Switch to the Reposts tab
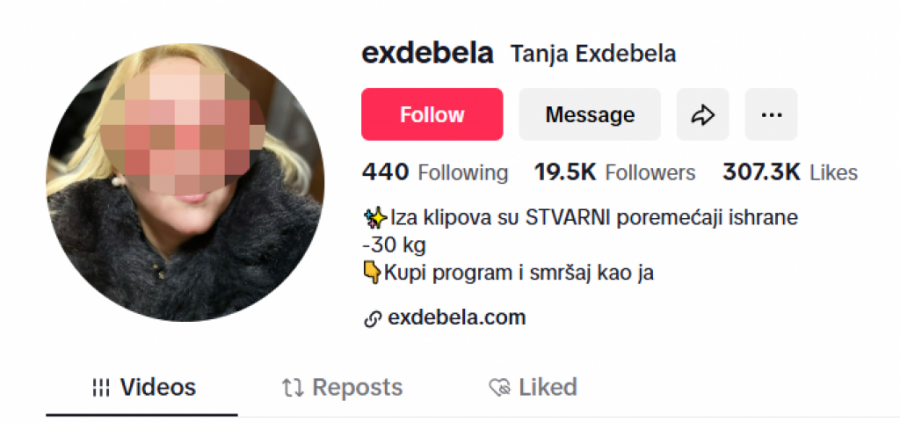 (343, 388)
